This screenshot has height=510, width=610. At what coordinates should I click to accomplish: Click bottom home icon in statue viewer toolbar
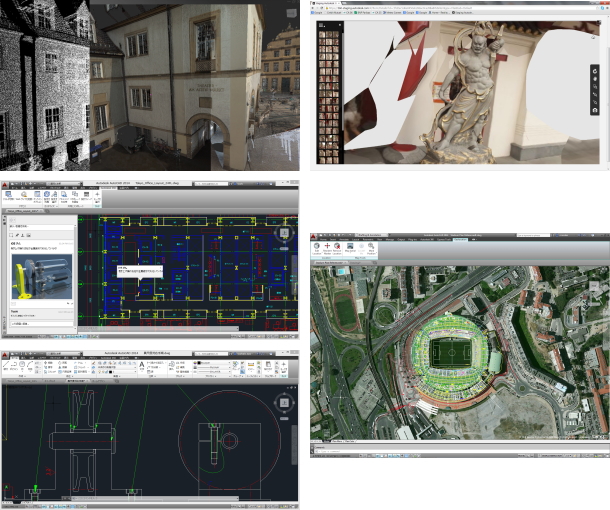coord(595,110)
